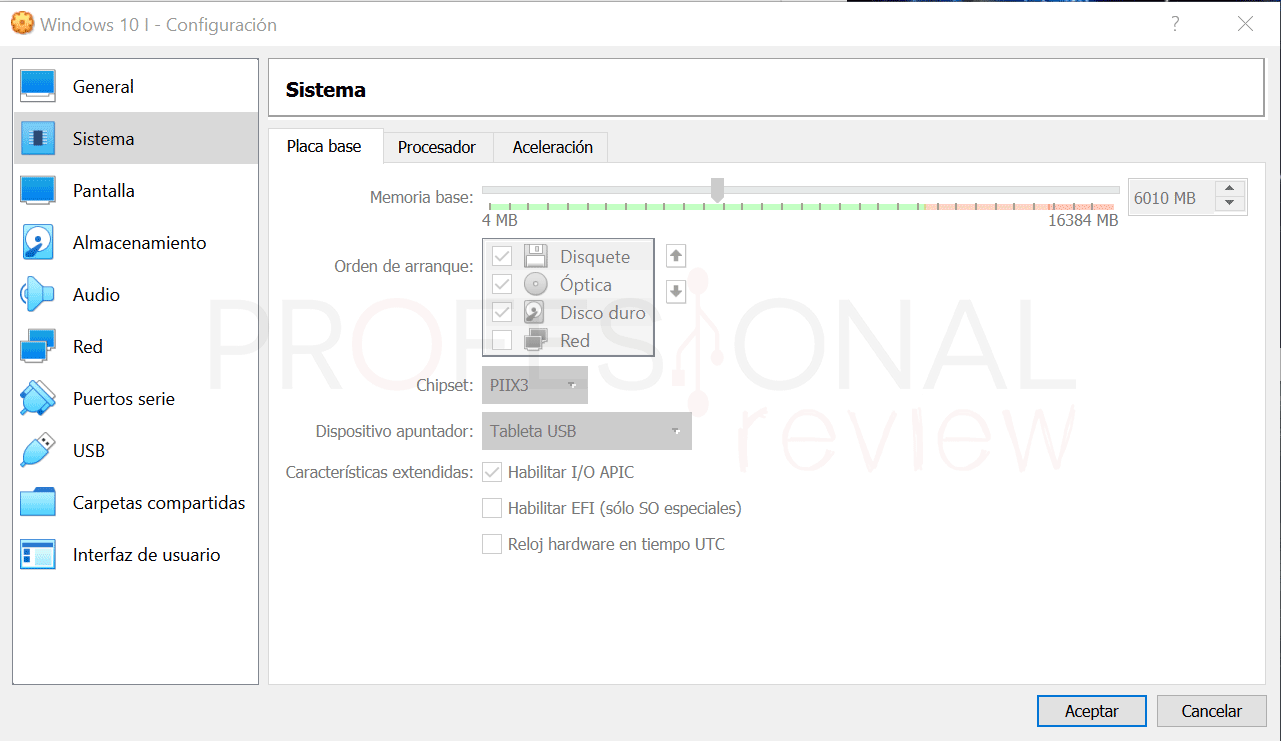1281x741 pixels.
Task: Move boot item up with arrow
Action: pyautogui.click(x=676, y=256)
